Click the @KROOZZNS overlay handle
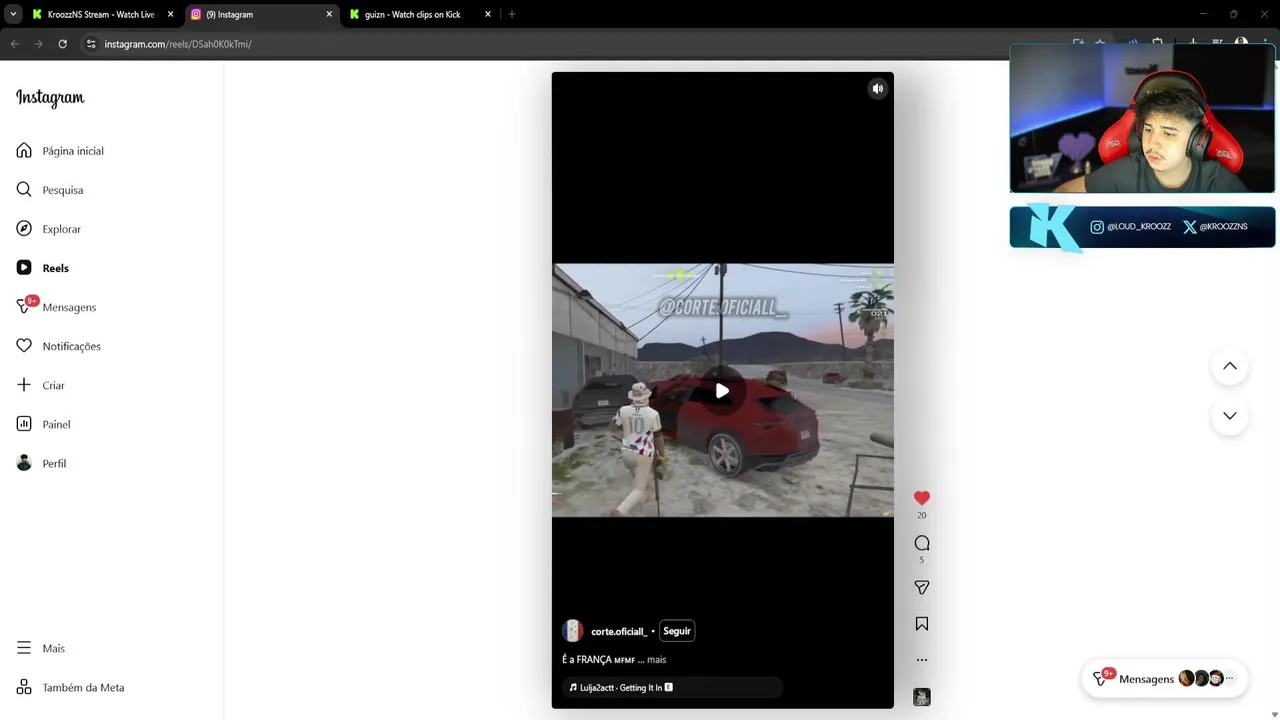 [1223, 227]
